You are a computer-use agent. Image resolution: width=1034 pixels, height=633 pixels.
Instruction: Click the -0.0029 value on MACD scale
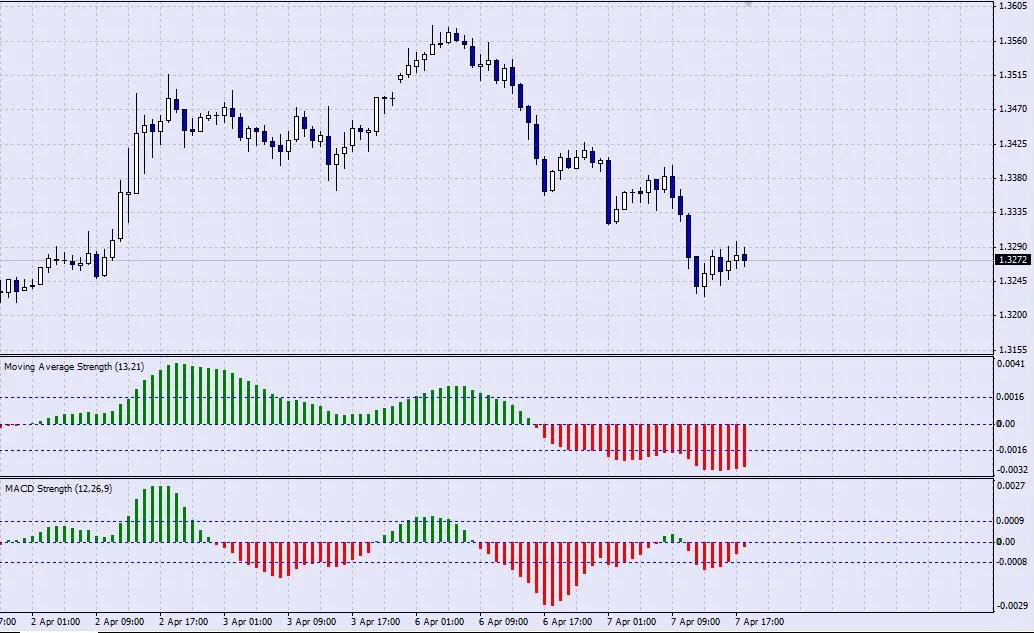(1012, 606)
